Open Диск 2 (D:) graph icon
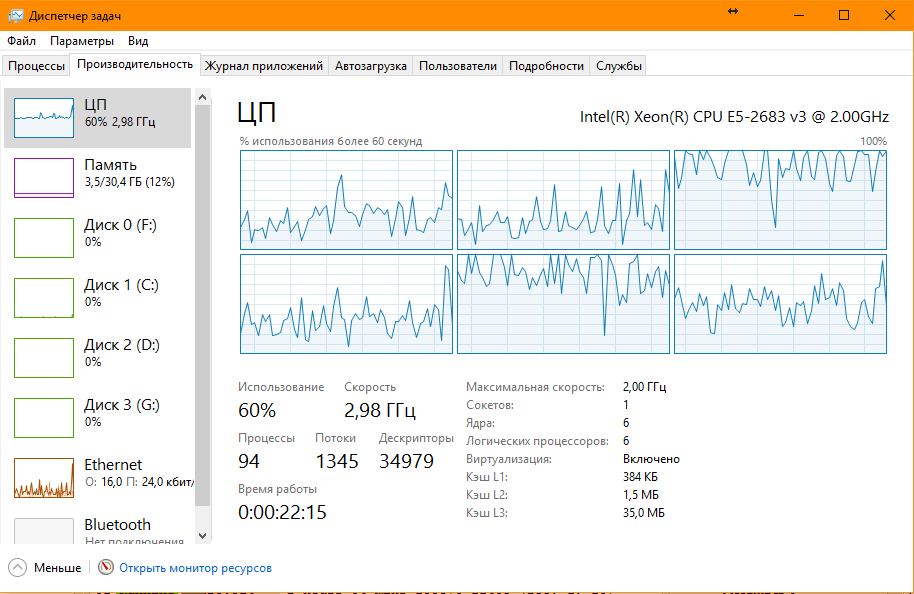The height and width of the screenshot is (594, 914). click(44, 358)
